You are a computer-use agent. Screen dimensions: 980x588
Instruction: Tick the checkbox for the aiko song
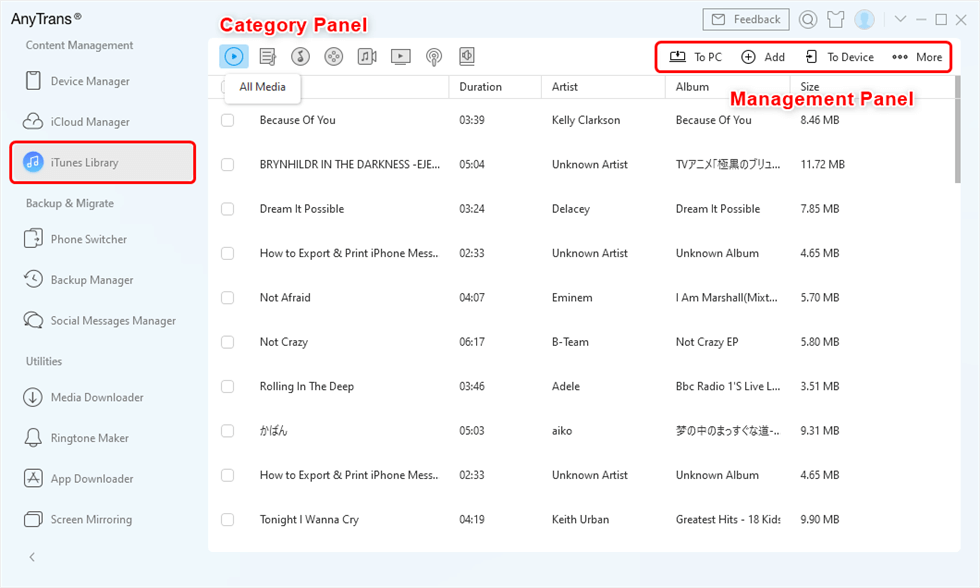pos(228,431)
